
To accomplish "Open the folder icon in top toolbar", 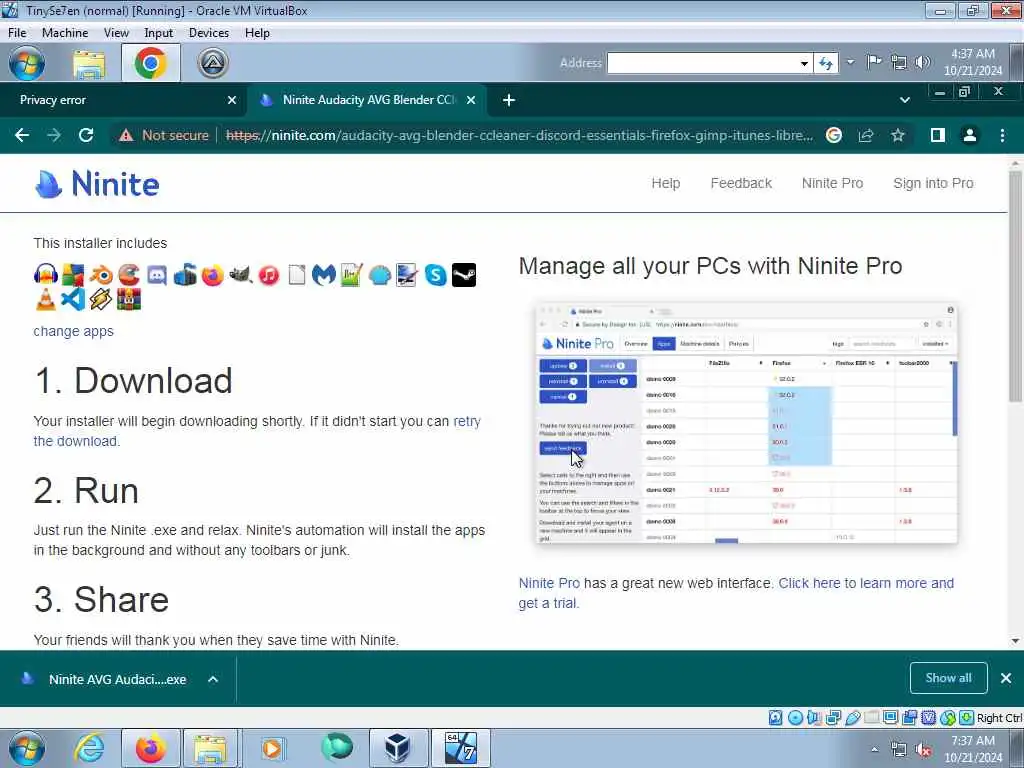I will point(89,63).
